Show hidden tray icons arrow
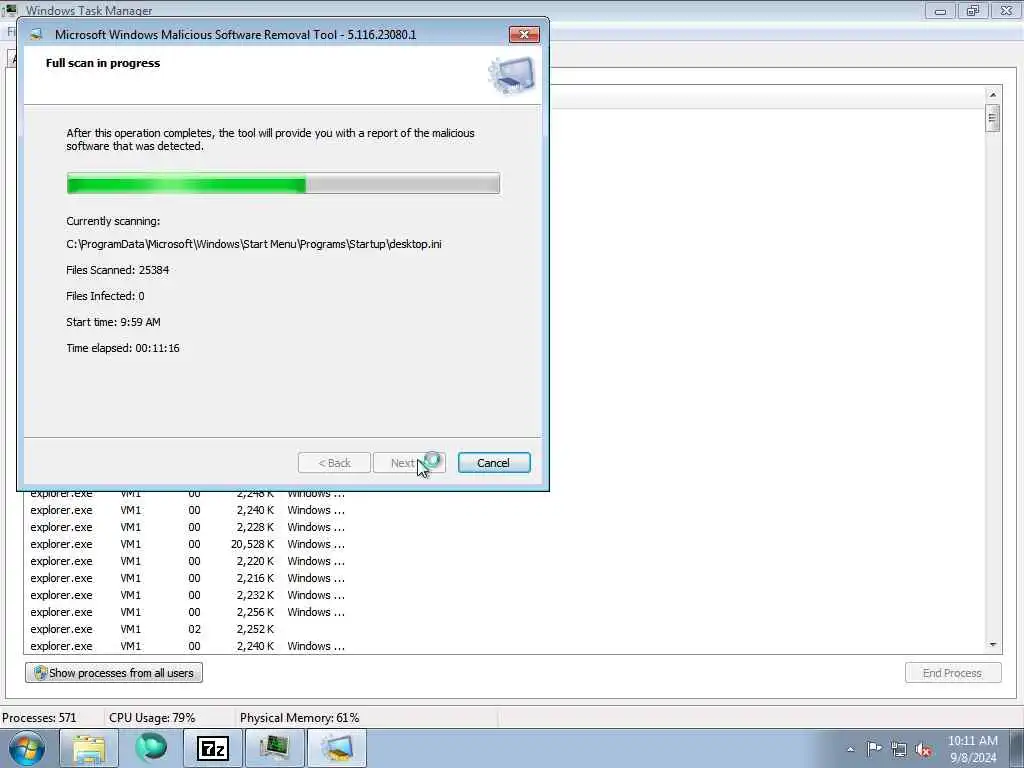The height and width of the screenshot is (768, 1024). (850, 749)
